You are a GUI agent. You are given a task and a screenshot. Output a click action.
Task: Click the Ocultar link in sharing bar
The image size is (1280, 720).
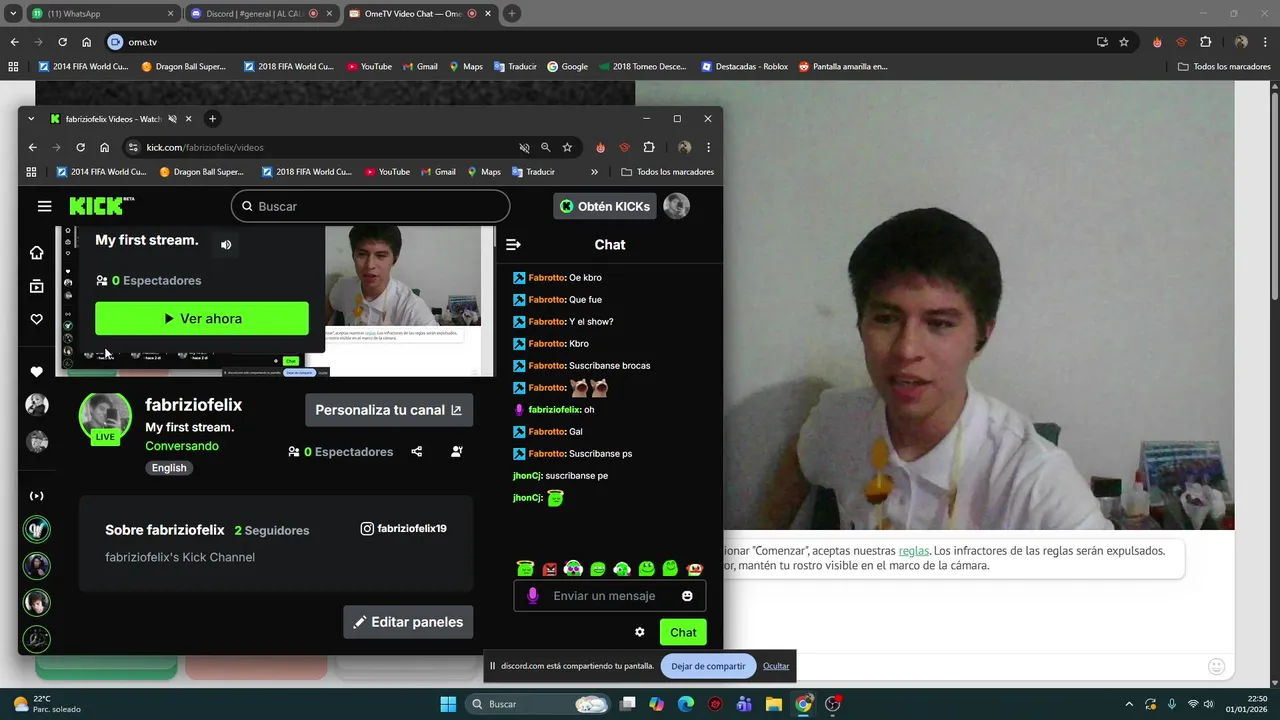point(776,666)
